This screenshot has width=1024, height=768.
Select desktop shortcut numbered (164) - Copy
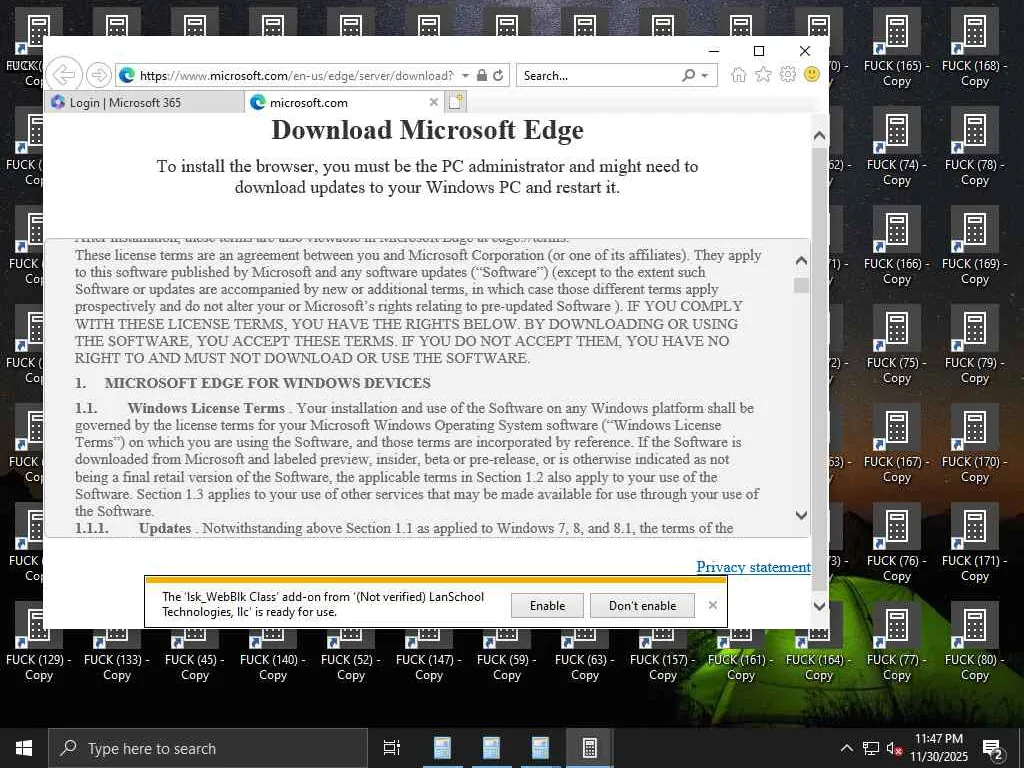818,656
